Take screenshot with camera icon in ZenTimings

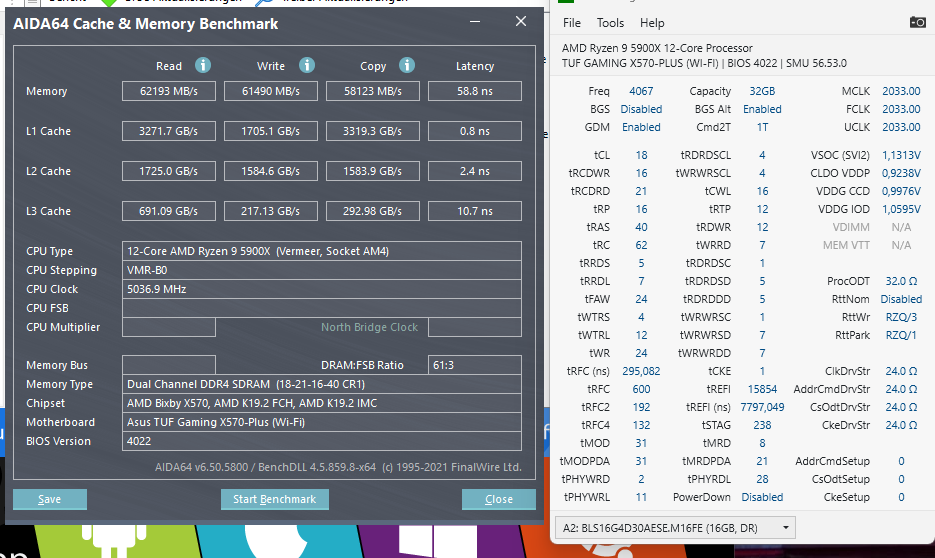point(917,23)
